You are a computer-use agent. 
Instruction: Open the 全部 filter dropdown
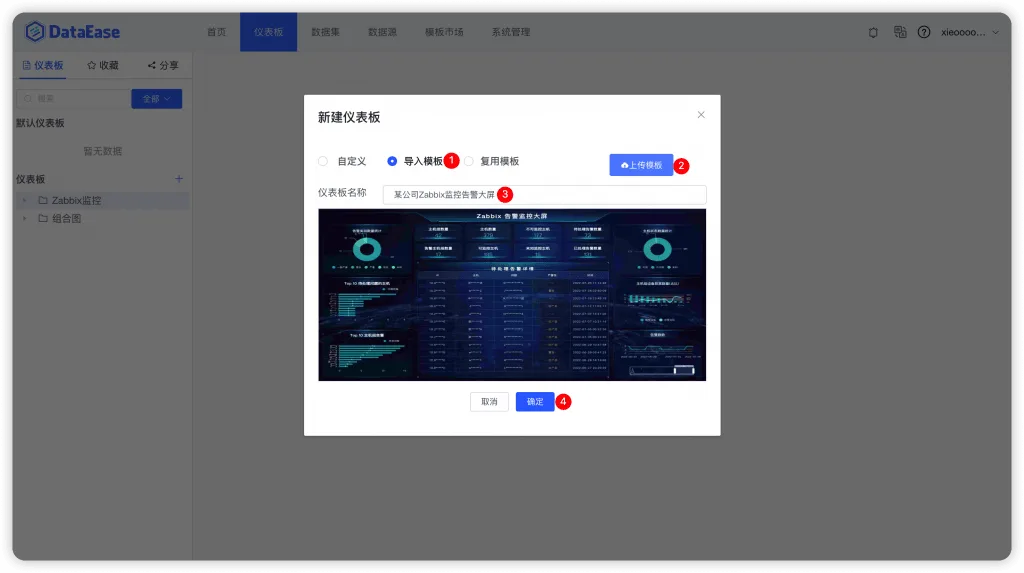click(x=157, y=99)
